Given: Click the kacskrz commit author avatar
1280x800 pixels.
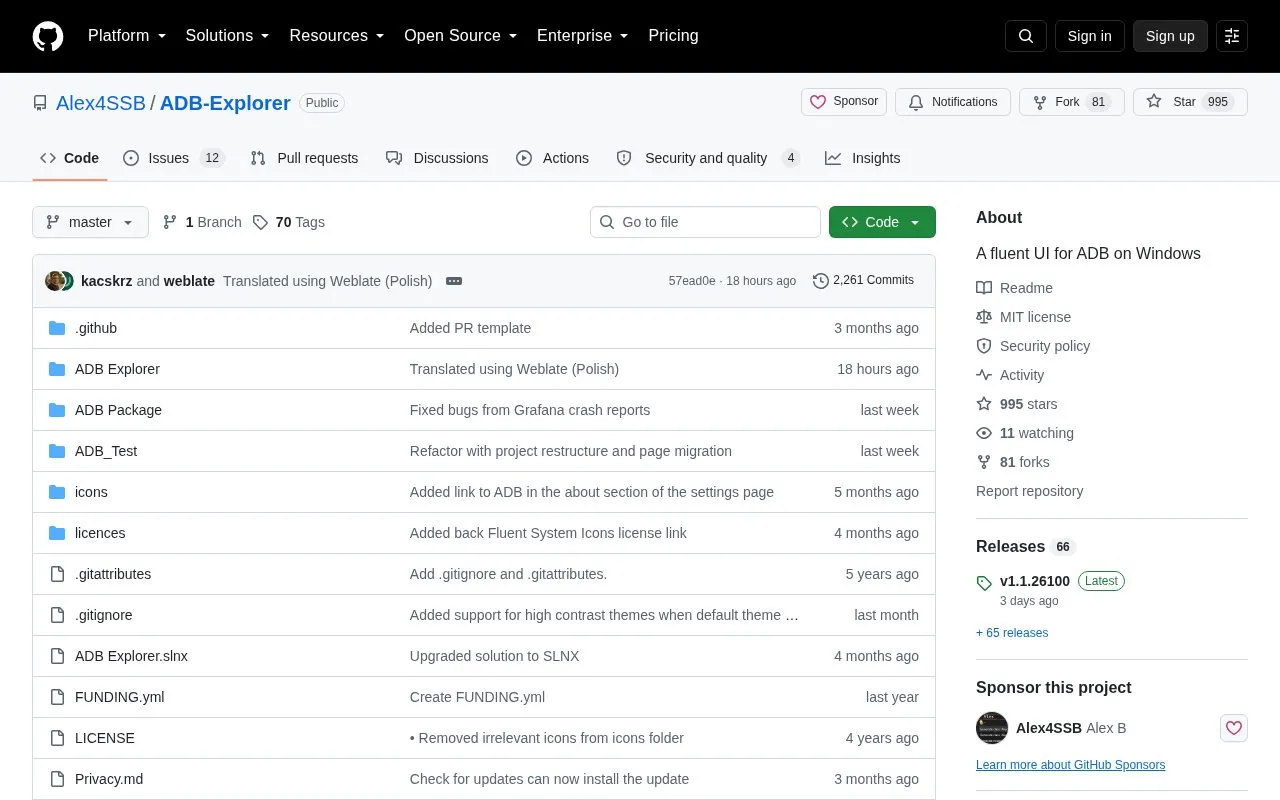Looking at the screenshot, I should [x=55, y=281].
